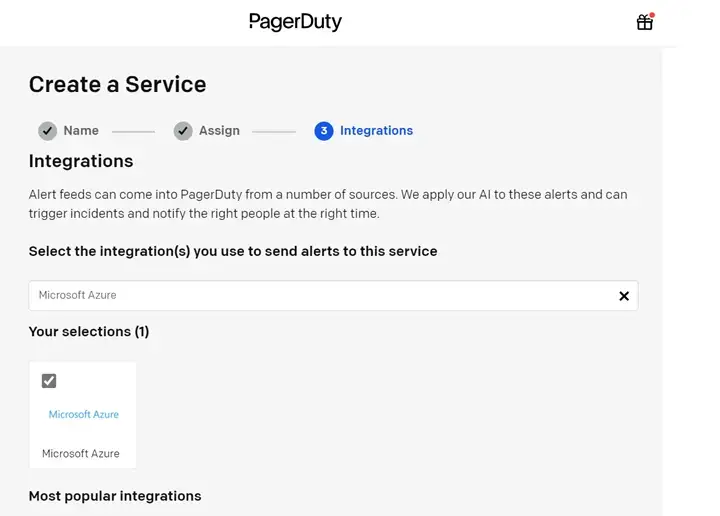
Task: Open the gift box what's-new icon
Action: 644,22
